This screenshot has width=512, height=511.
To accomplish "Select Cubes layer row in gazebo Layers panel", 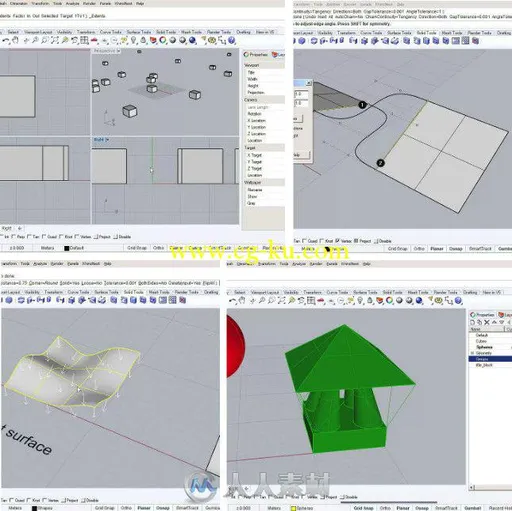I will [x=490, y=341].
